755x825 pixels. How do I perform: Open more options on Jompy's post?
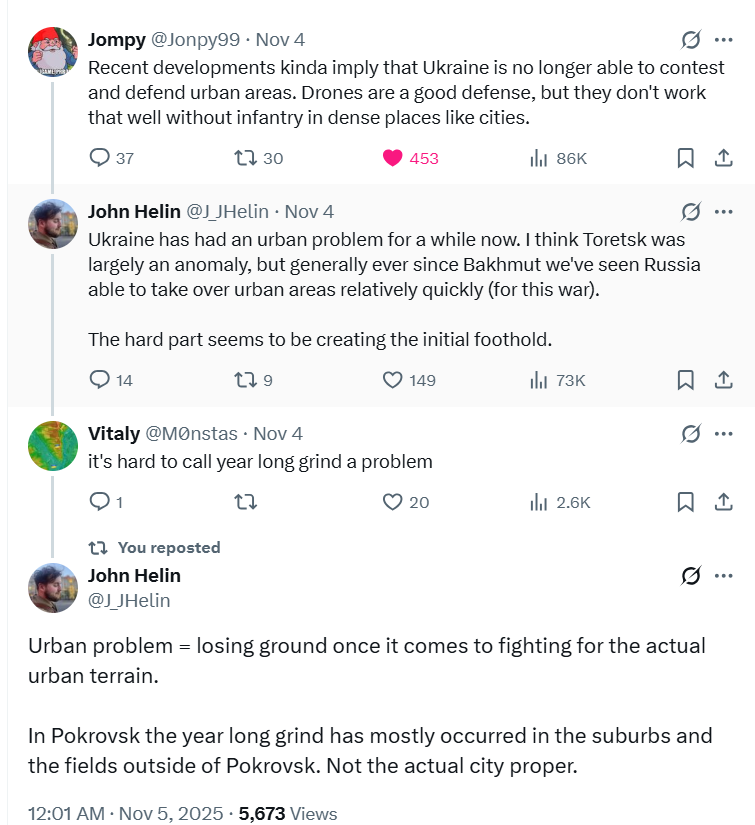[724, 40]
